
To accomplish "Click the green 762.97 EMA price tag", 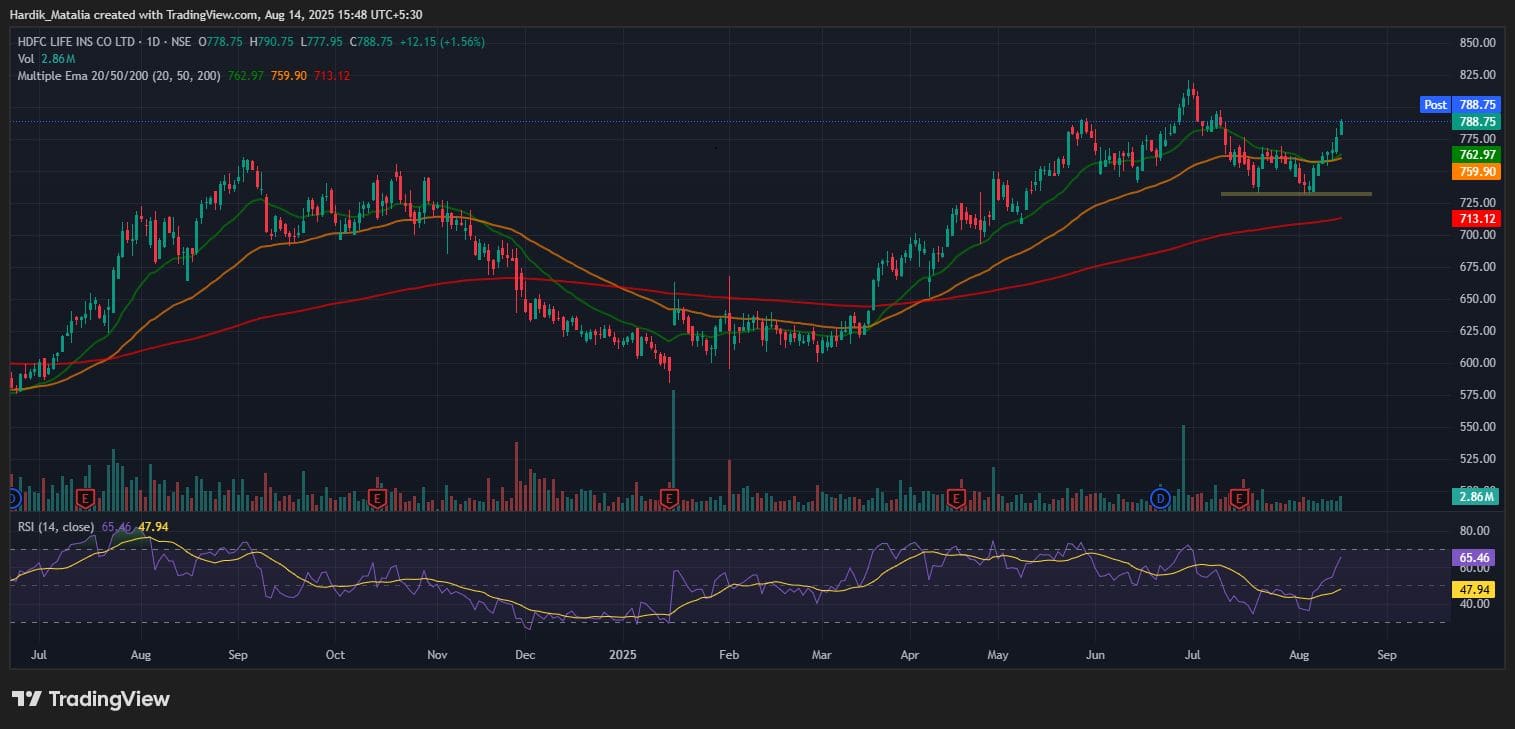I will 1477,155.
